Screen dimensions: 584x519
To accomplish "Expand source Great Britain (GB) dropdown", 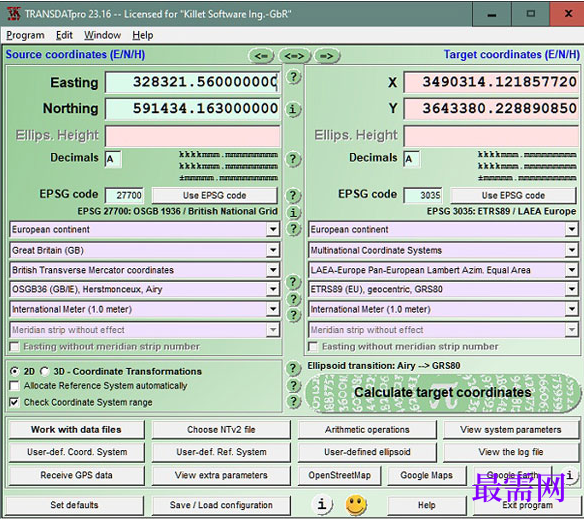I will pos(273,250).
